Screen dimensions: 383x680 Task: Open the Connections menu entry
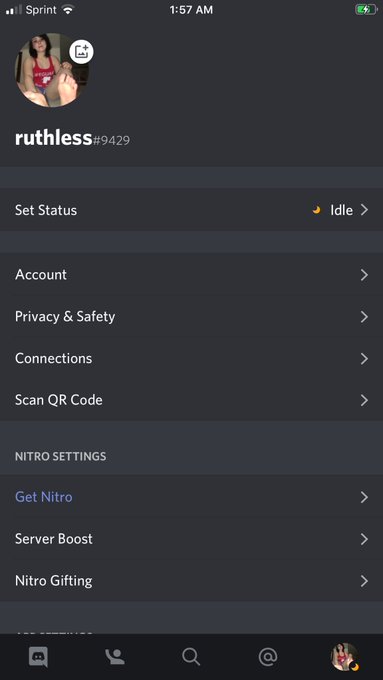(191, 358)
